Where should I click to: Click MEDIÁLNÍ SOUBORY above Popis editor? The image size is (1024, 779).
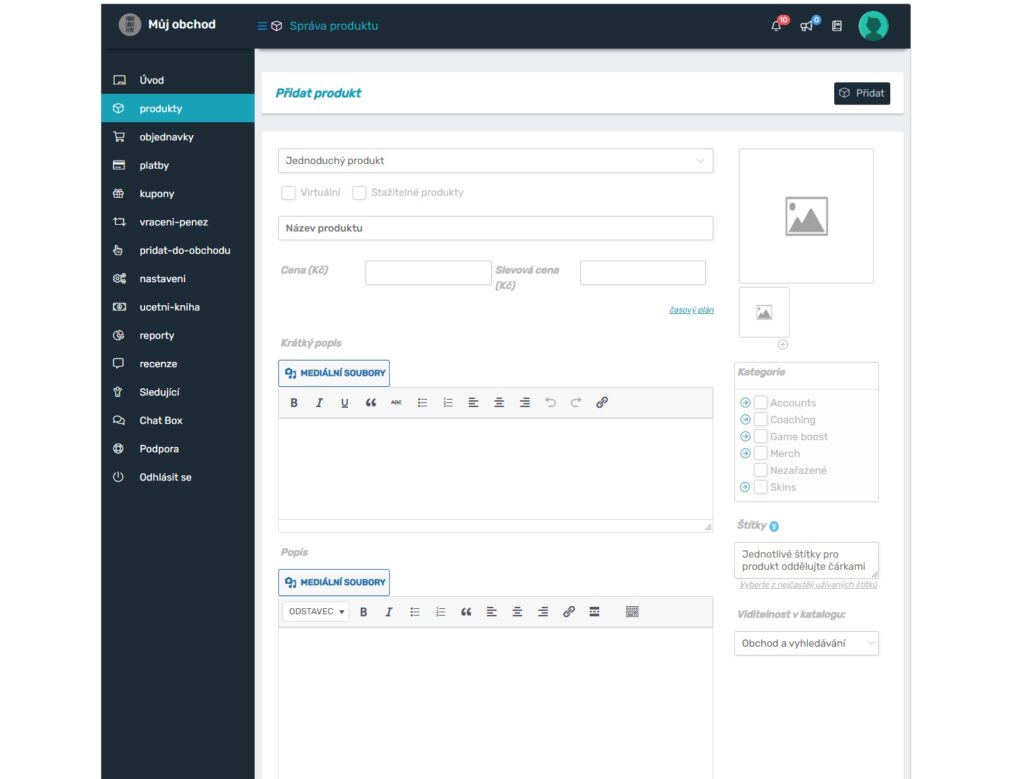coord(334,582)
